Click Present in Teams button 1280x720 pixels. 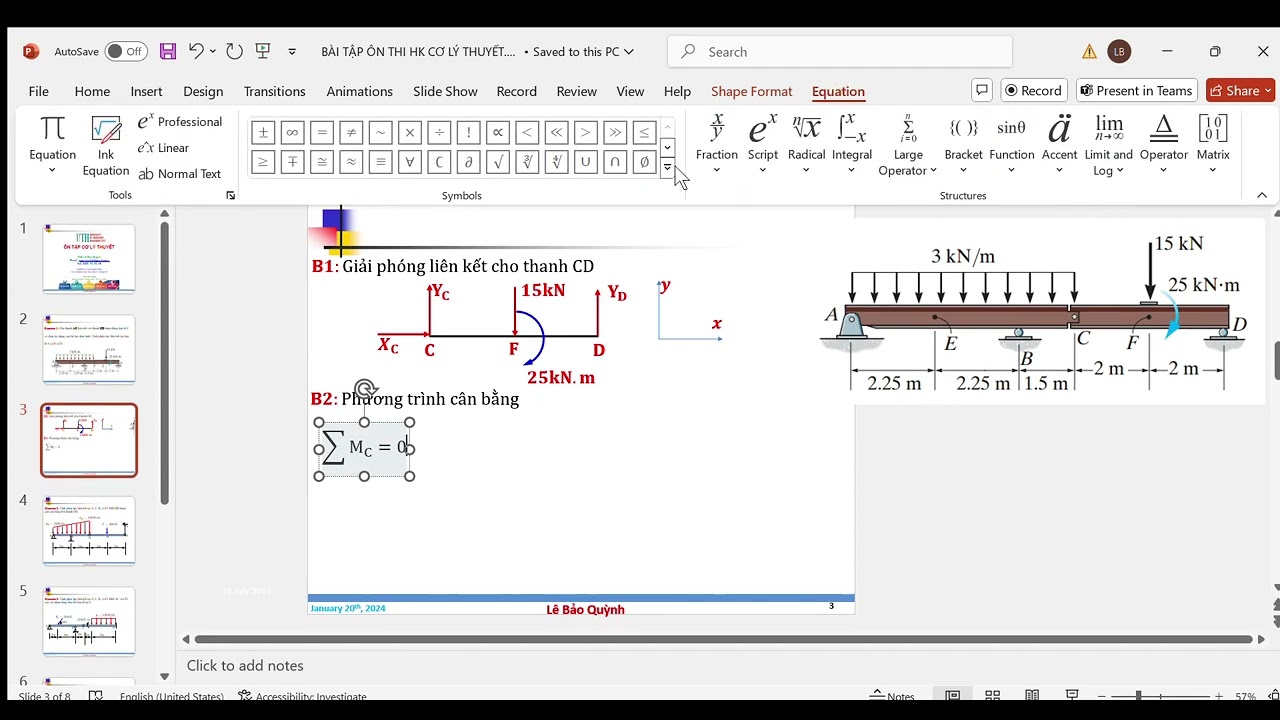point(1136,90)
